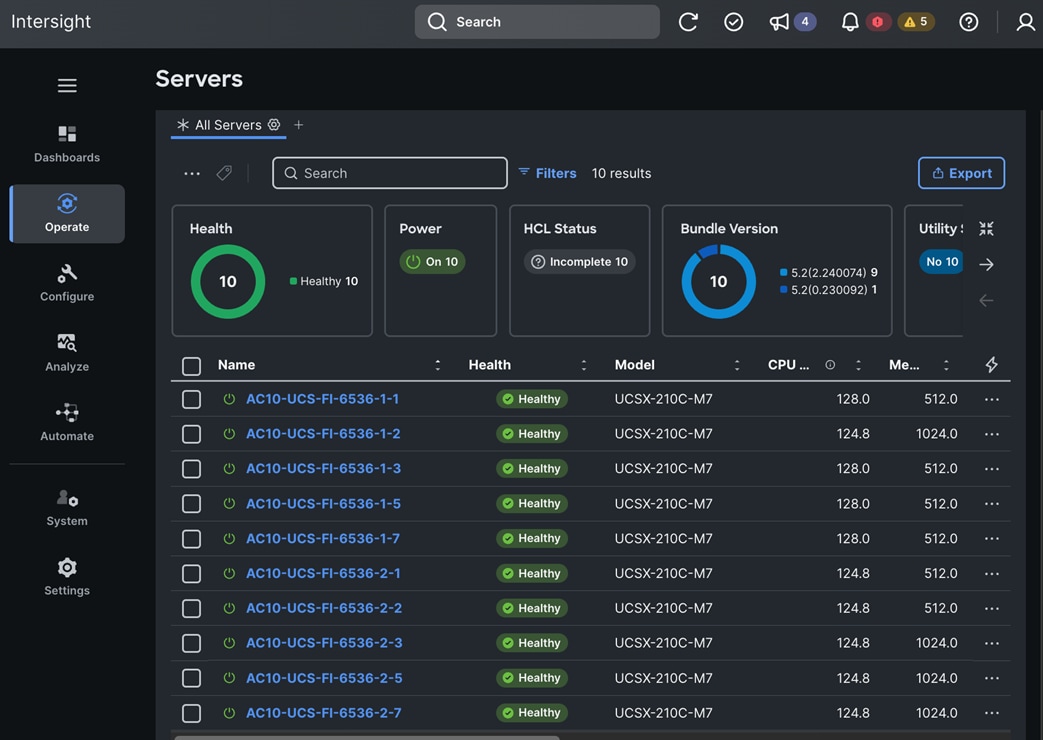
Task: Open the All Servers tab settings gear
Action: (x=274, y=124)
